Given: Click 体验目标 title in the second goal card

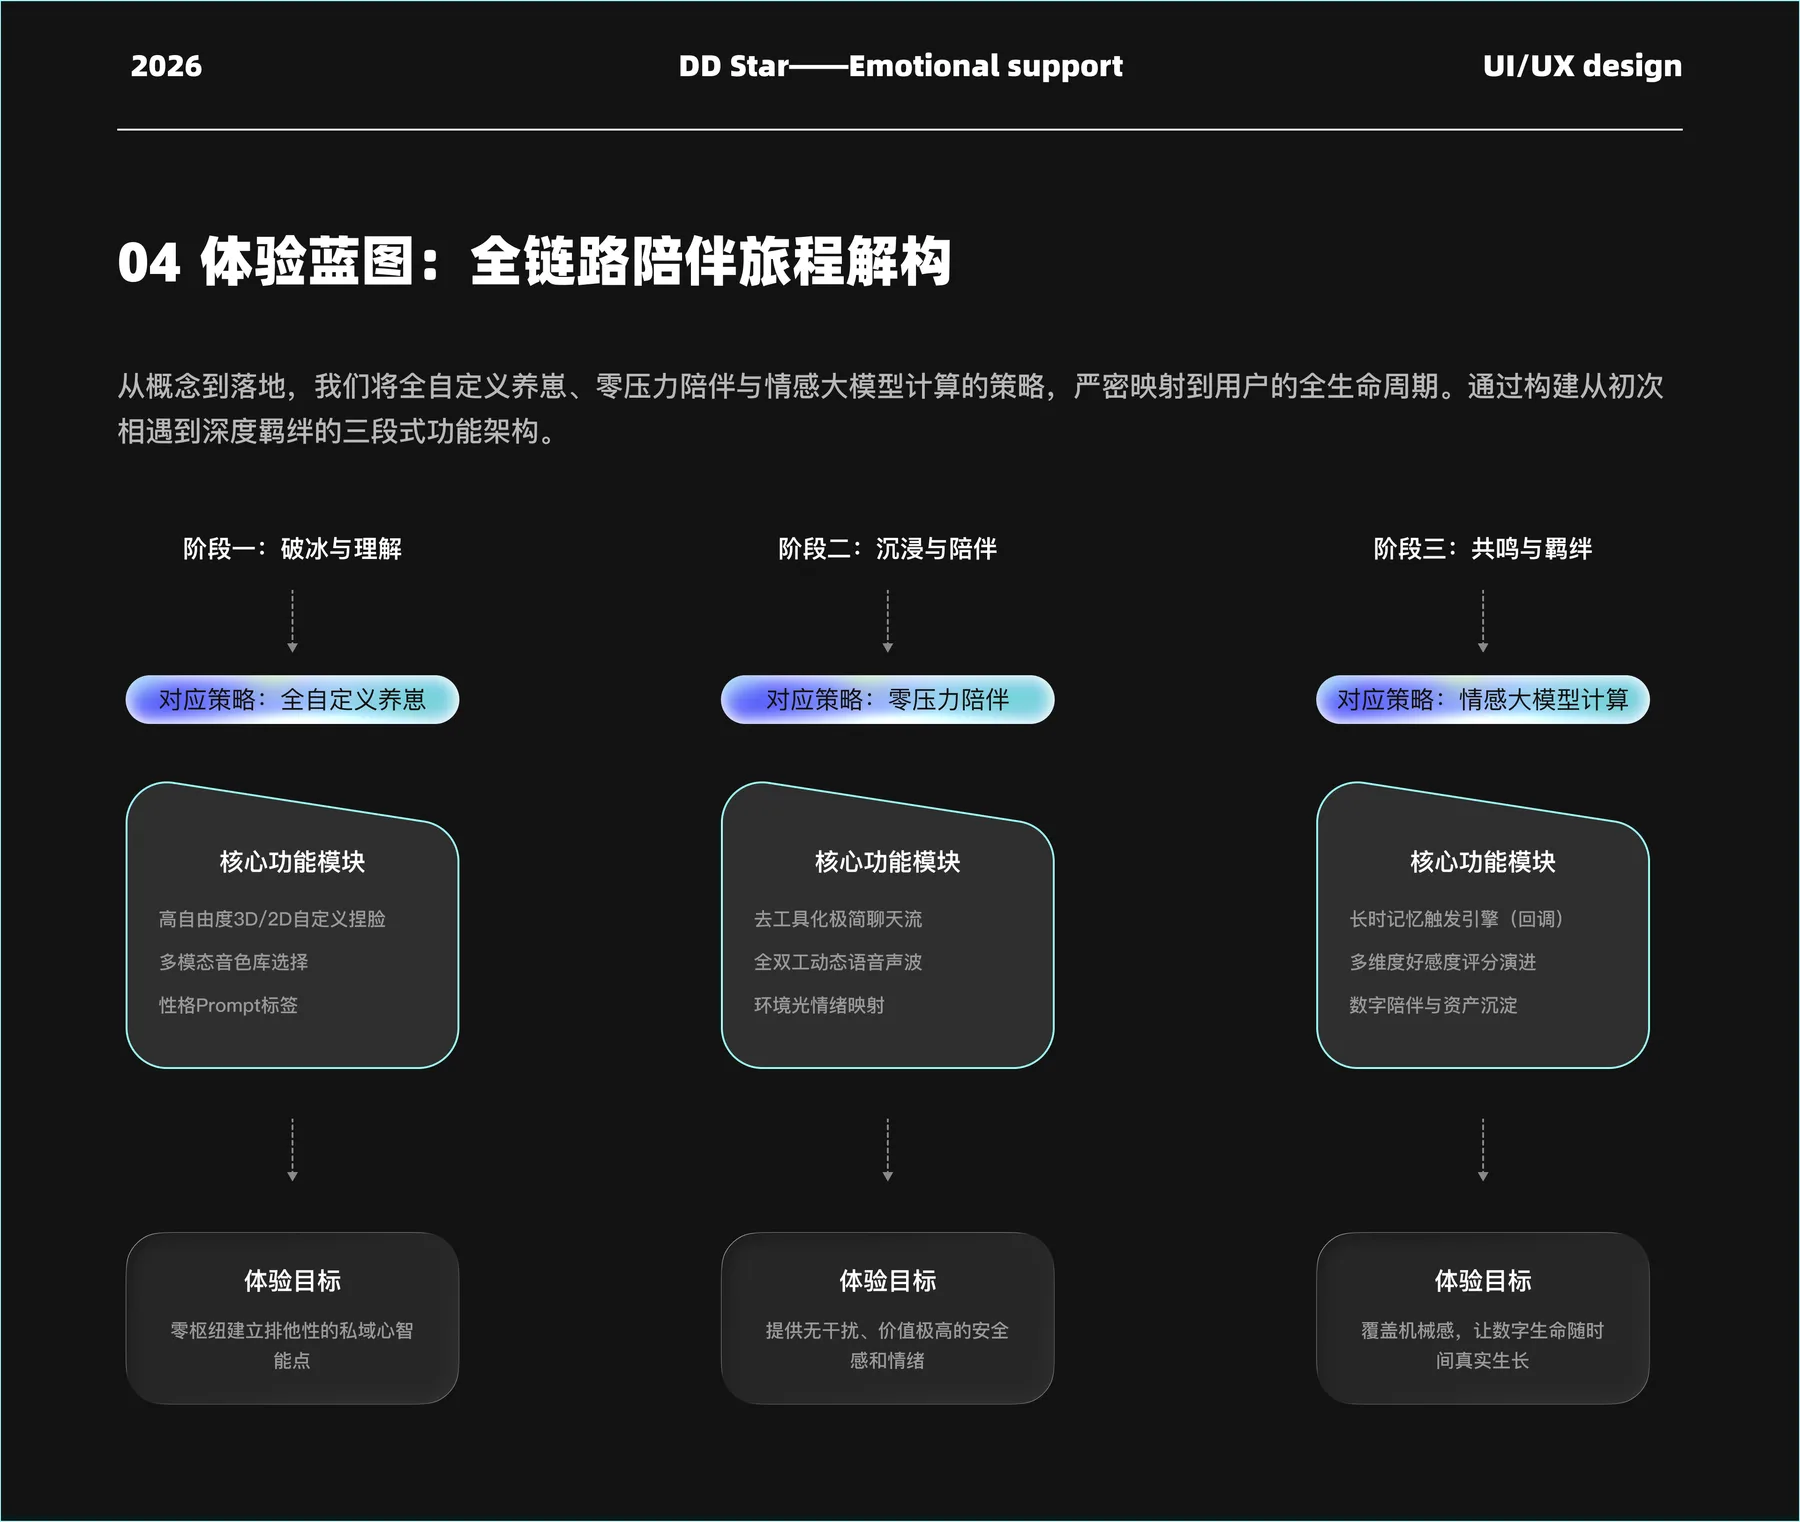Looking at the screenshot, I should pyautogui.click(x=887, y=1281).
